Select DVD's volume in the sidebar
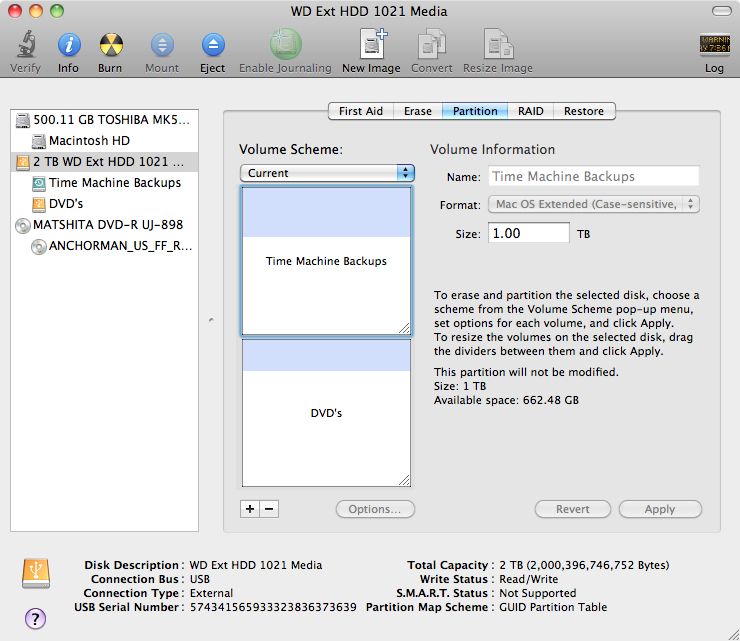The height and width of the screenshot is (641, 740). [104, 204]
